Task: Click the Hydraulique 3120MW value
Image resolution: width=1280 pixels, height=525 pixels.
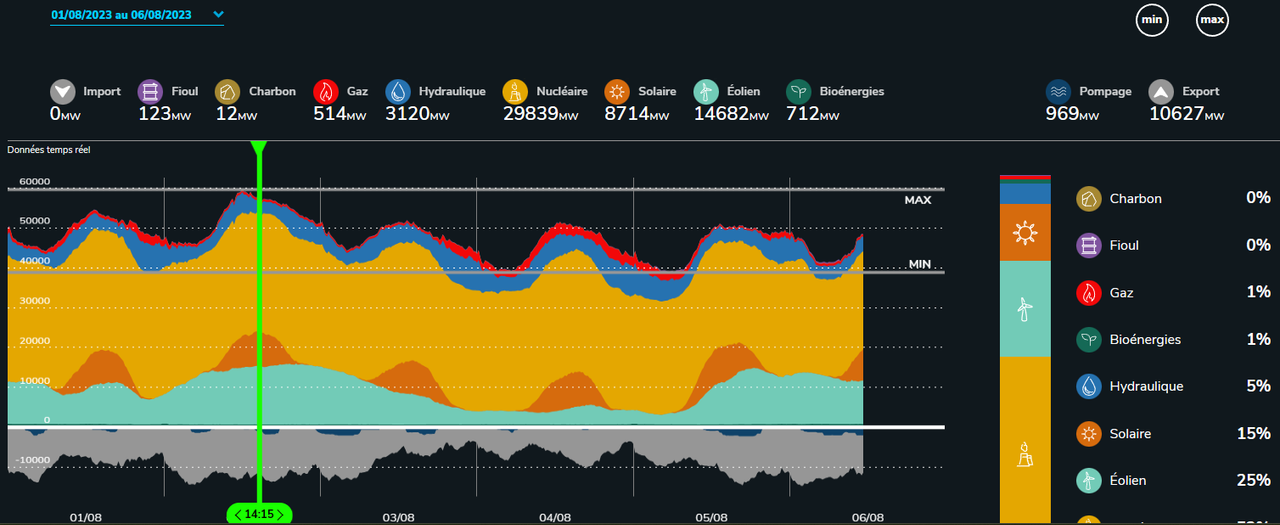Action: pos(418,114)
